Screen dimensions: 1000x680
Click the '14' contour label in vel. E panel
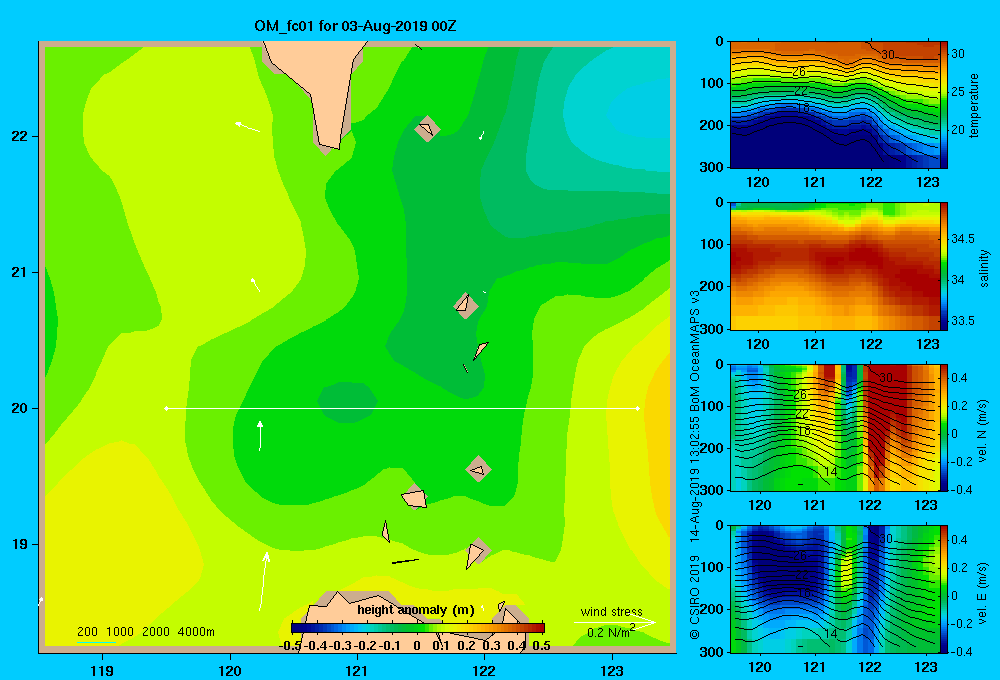pos(830,634)
